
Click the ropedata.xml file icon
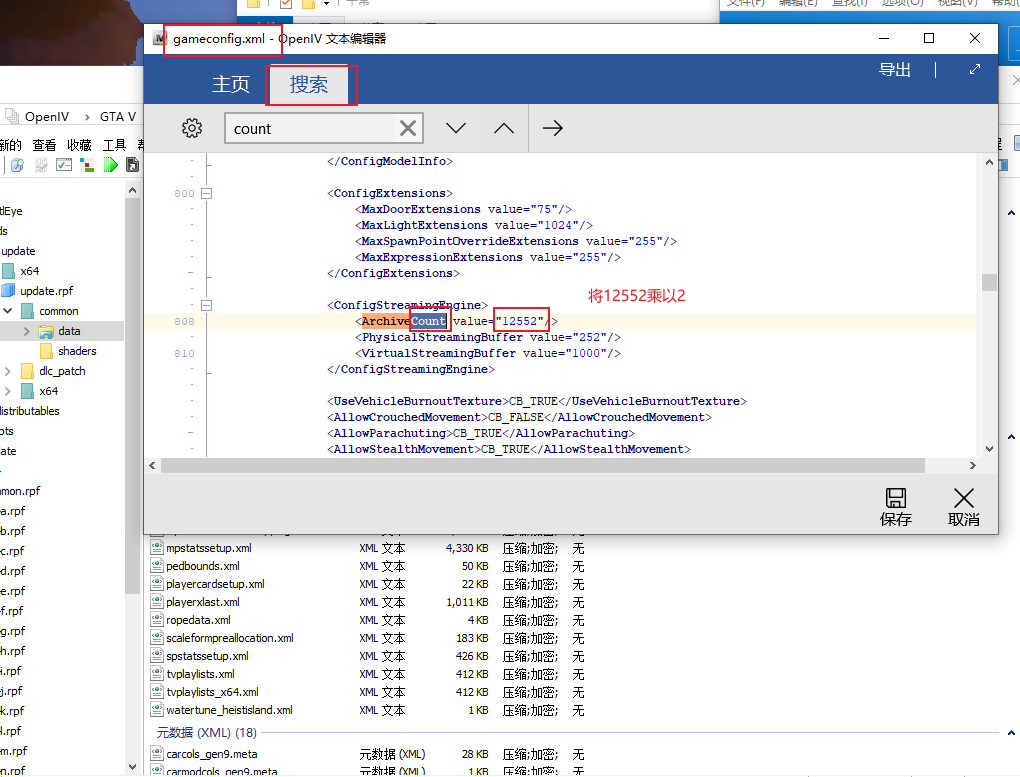[x=157, y=620]
